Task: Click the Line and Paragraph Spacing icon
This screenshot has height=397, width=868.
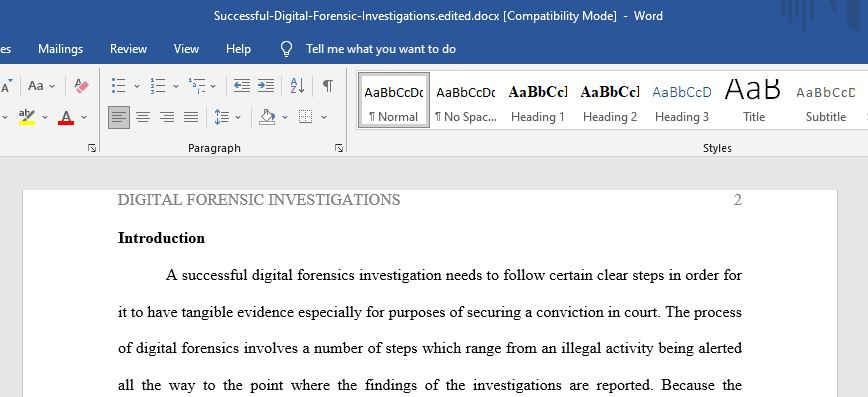Action: click(221, 117)
